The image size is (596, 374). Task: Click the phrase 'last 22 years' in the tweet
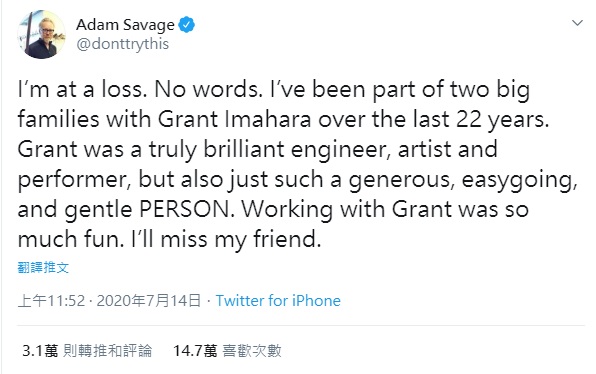tap(481, 119)
